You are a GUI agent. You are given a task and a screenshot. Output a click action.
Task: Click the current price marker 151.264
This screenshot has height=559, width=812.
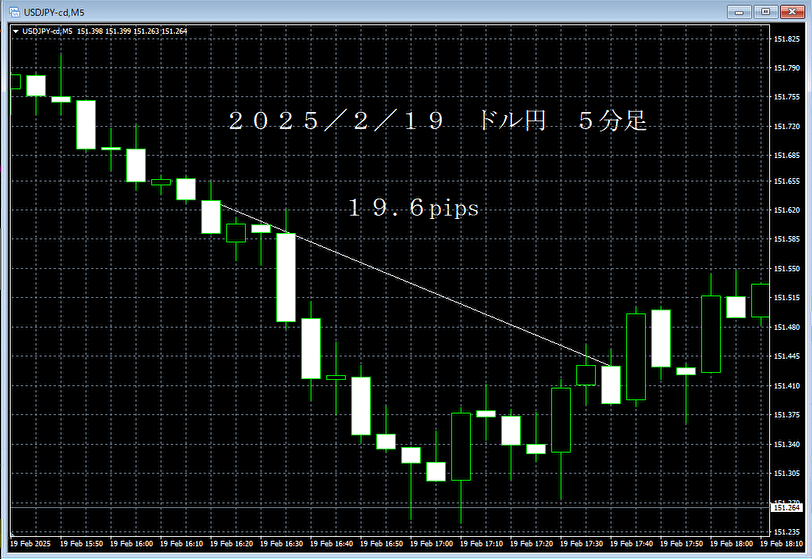click(x=787, y=508)
